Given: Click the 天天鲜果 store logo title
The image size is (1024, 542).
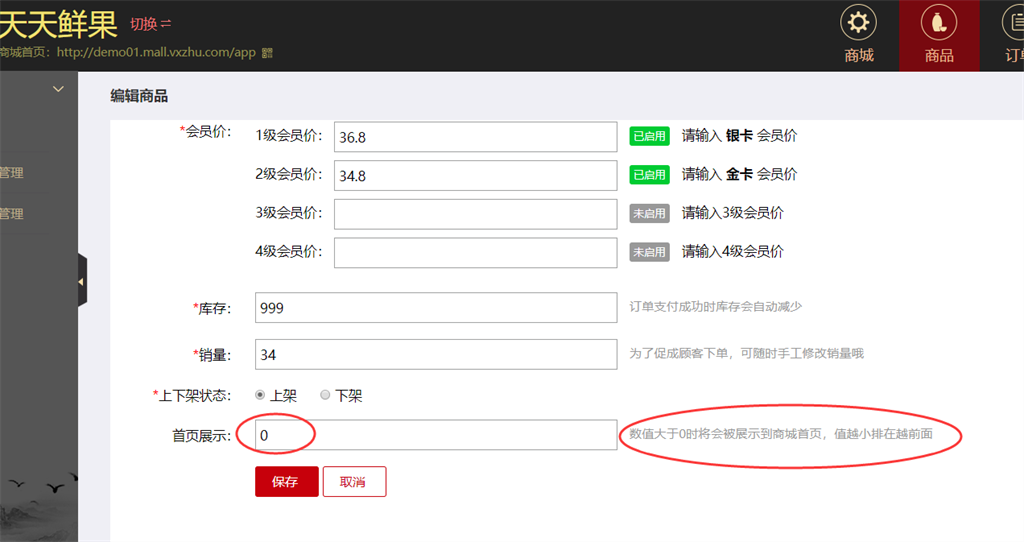Looking at the screenshot, I should click(58, 24).
